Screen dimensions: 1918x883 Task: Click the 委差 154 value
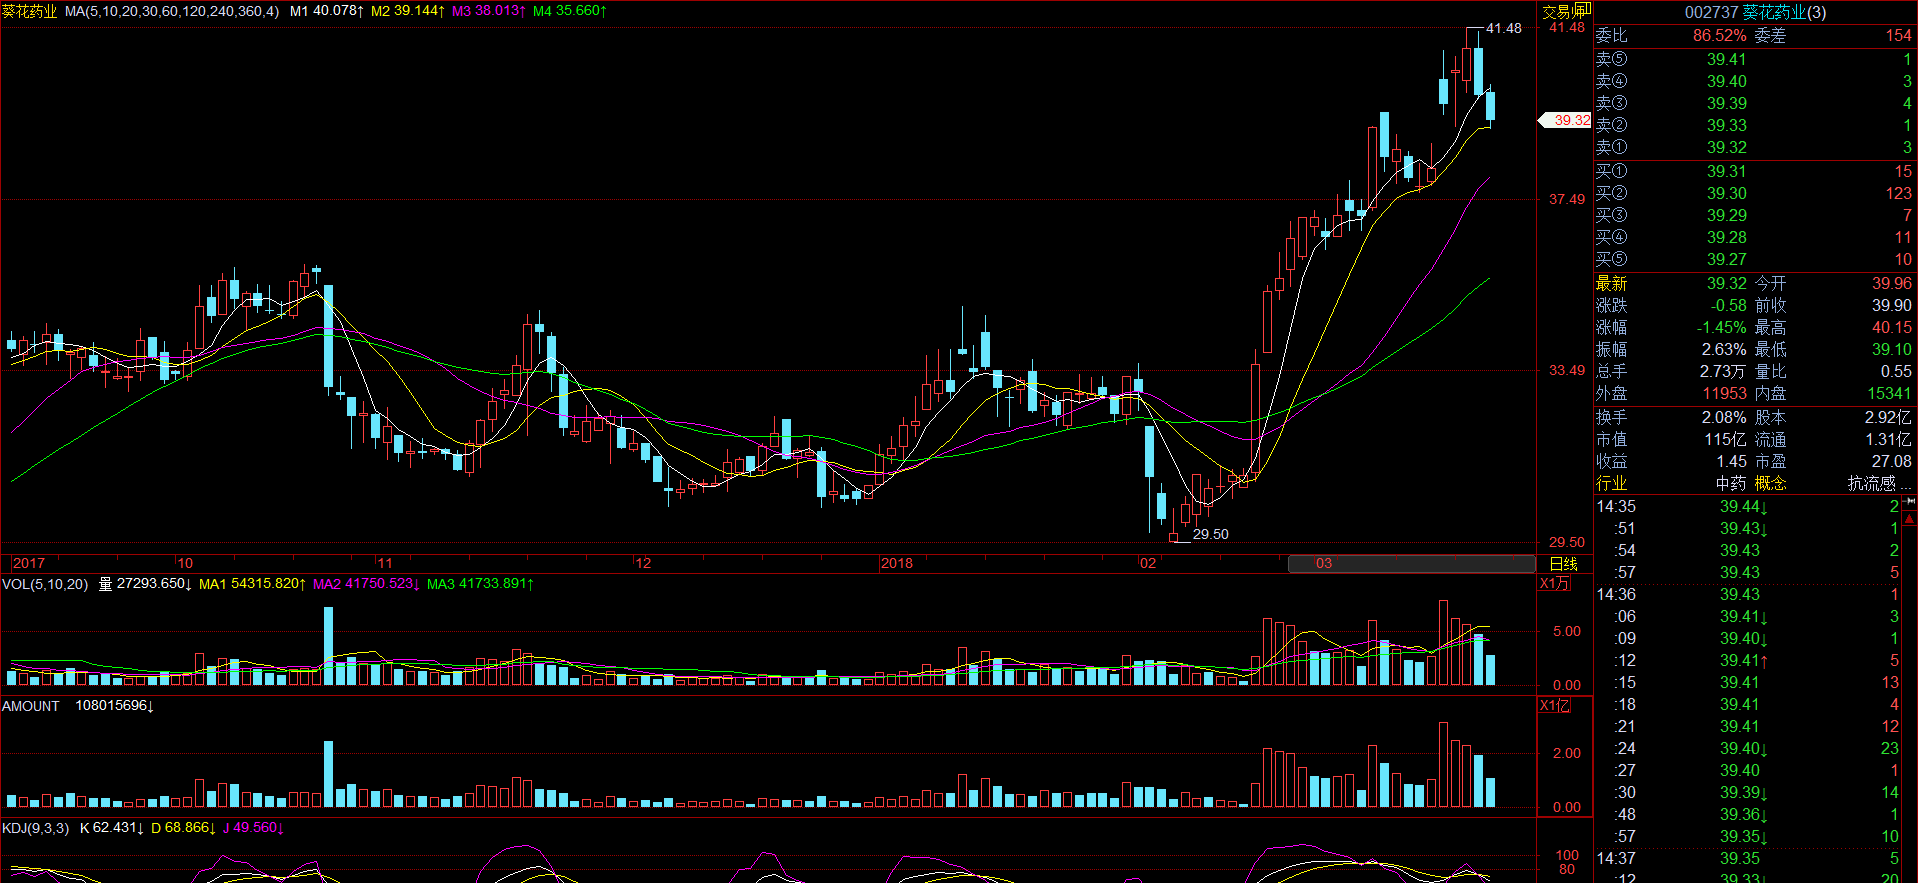tap(1898, 35)
